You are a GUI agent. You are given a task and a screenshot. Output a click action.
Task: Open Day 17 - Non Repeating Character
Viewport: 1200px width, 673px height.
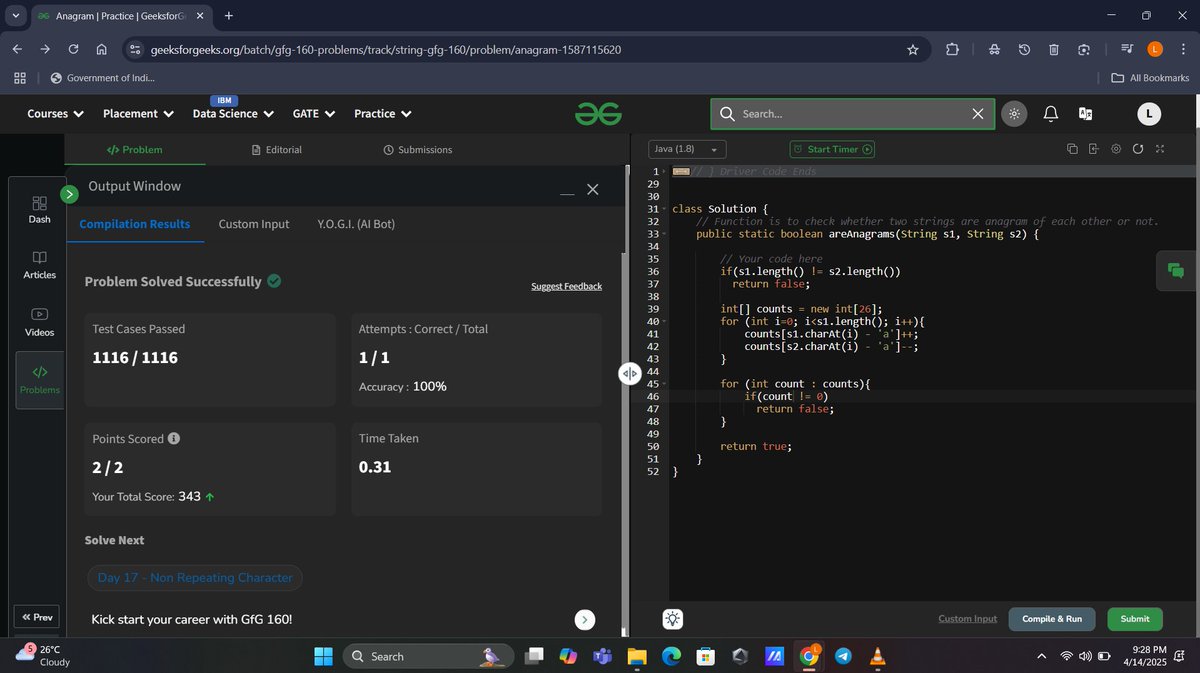(x=195, y=577)
